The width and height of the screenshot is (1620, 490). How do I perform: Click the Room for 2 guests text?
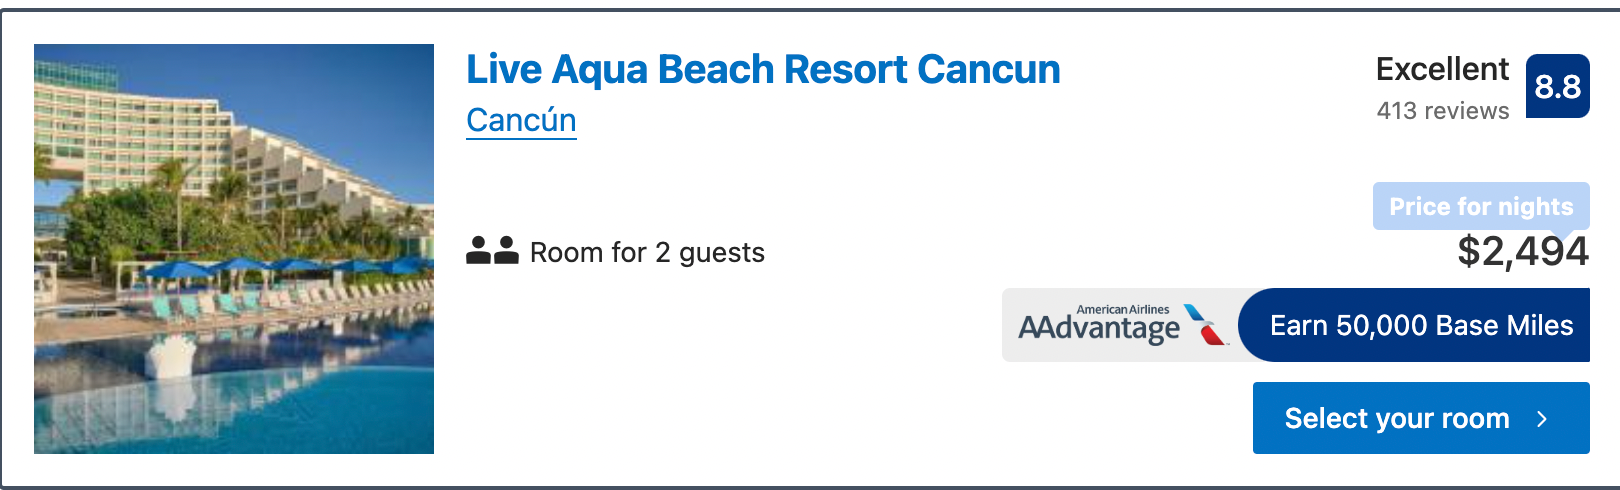pos(647,252)
